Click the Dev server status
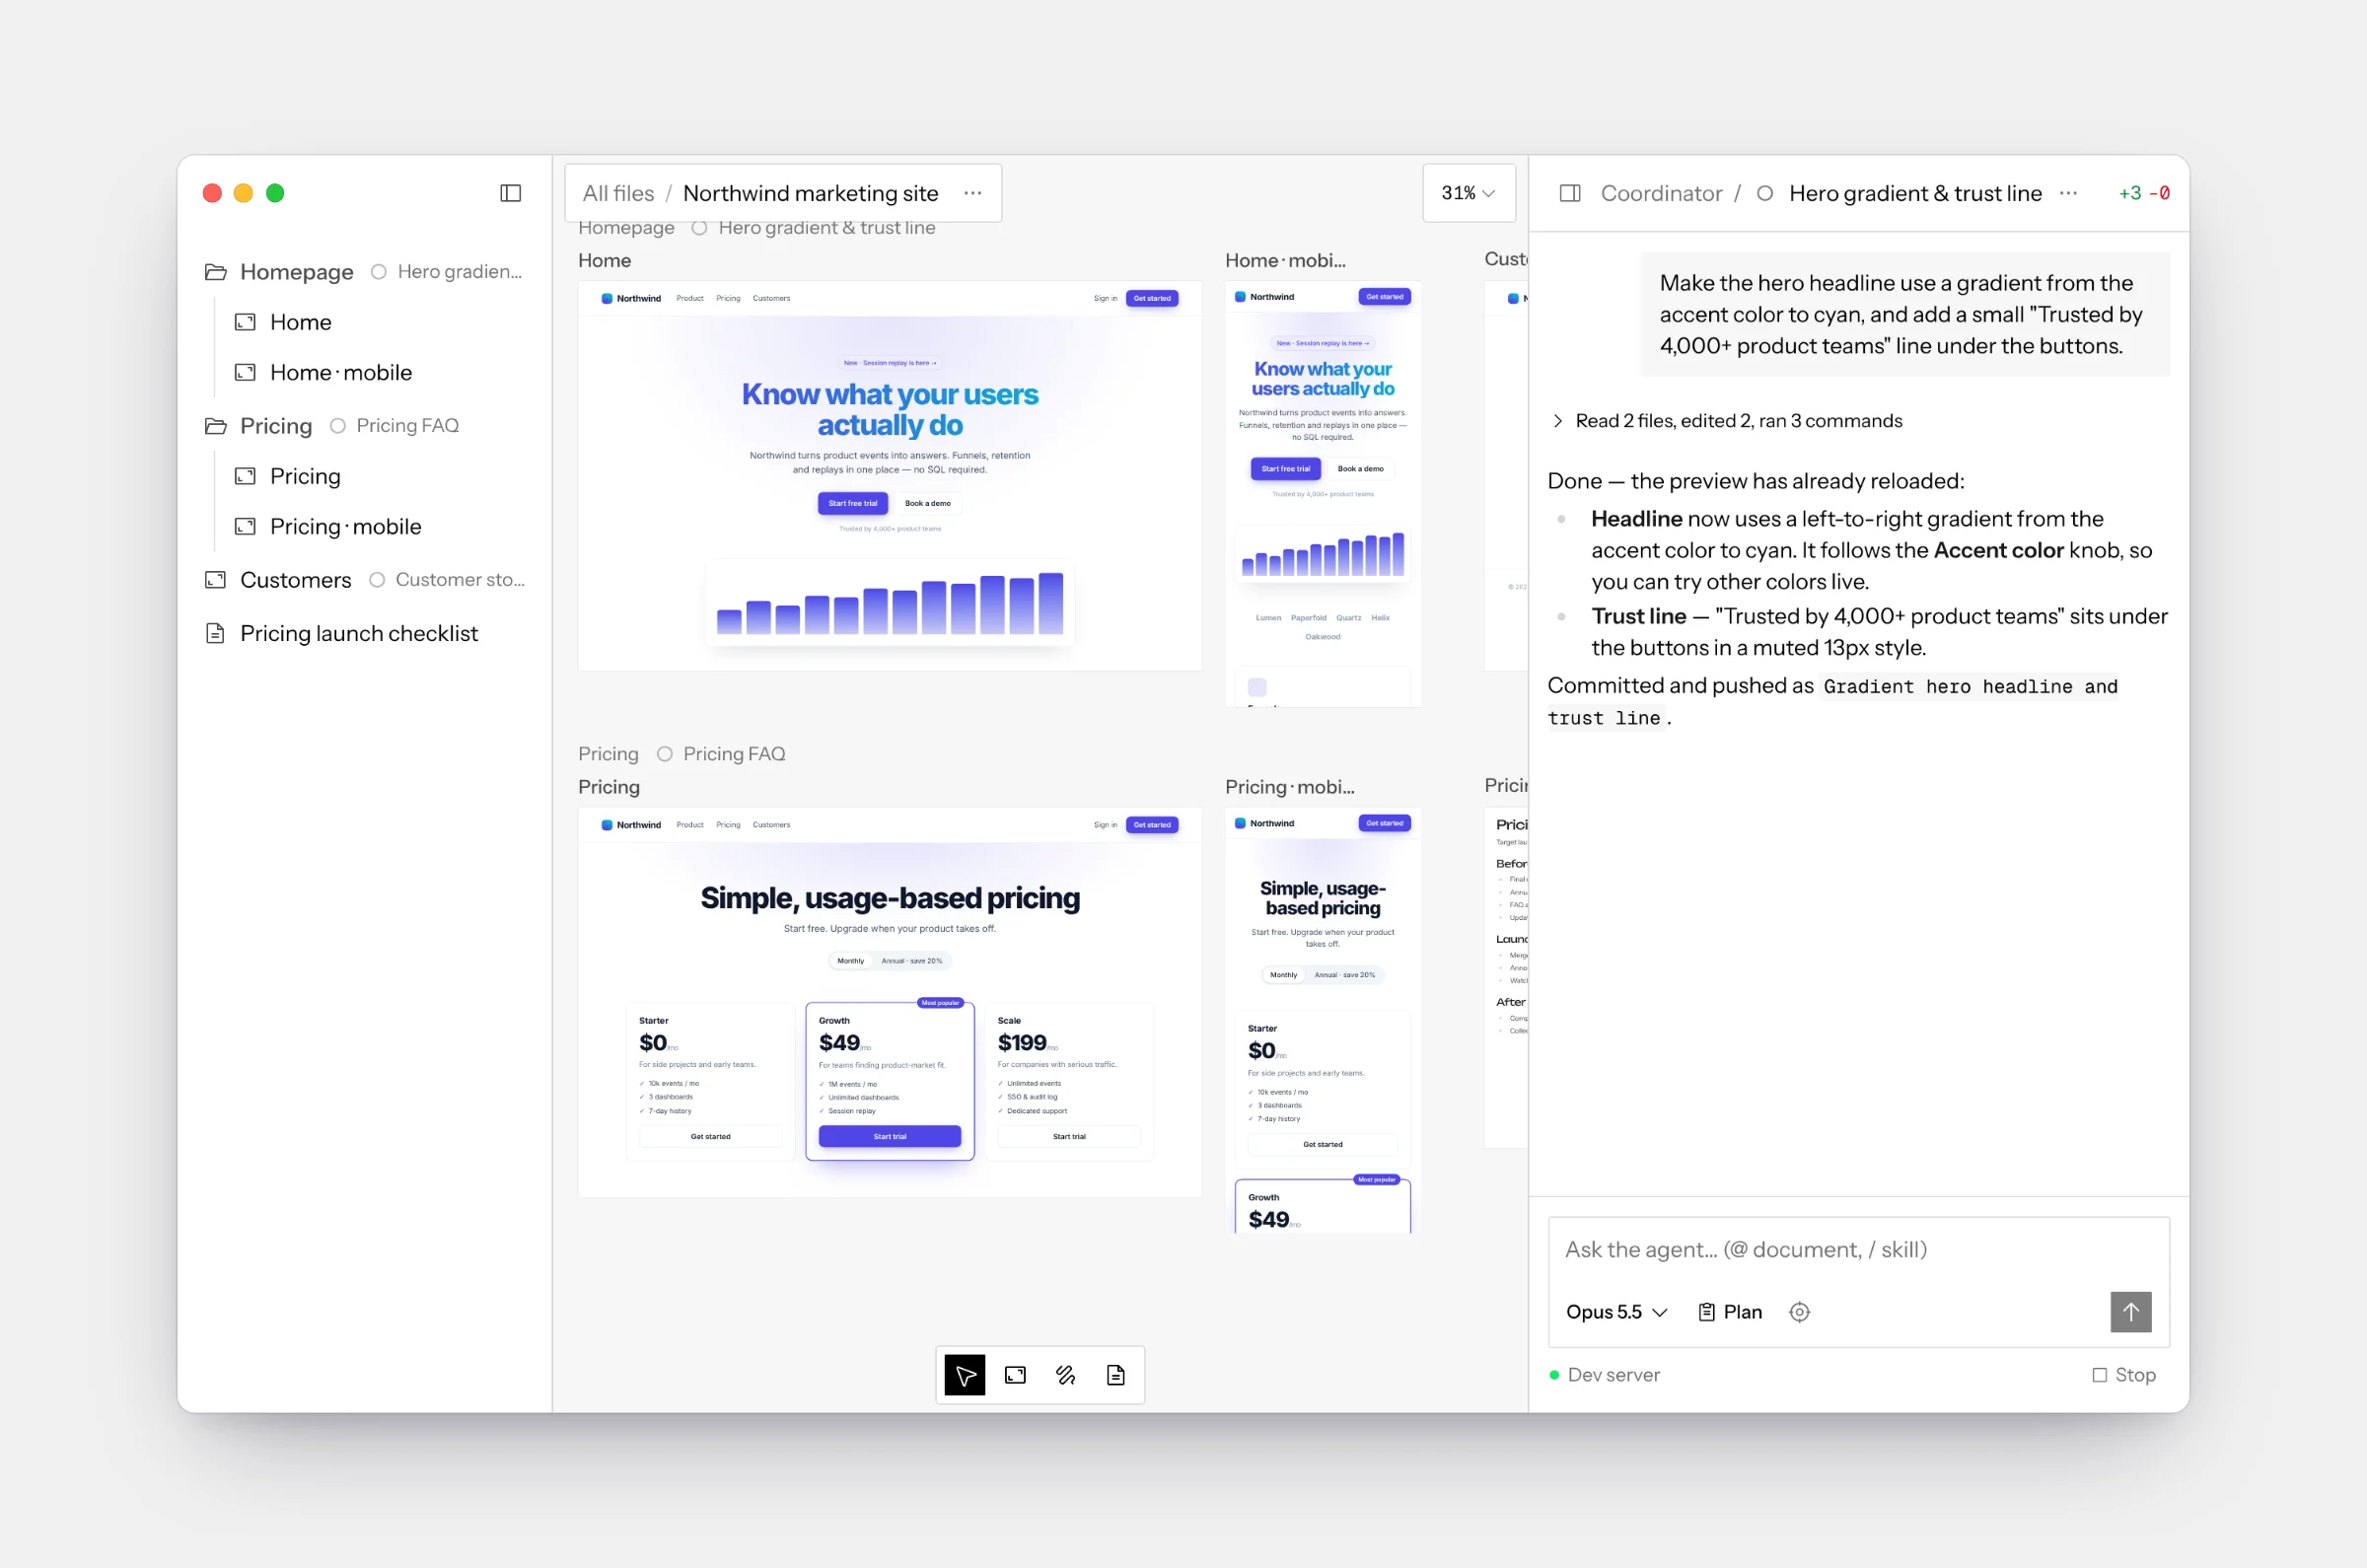Viewport: 2367px width, 1568px height. tap(1604, 1375)
